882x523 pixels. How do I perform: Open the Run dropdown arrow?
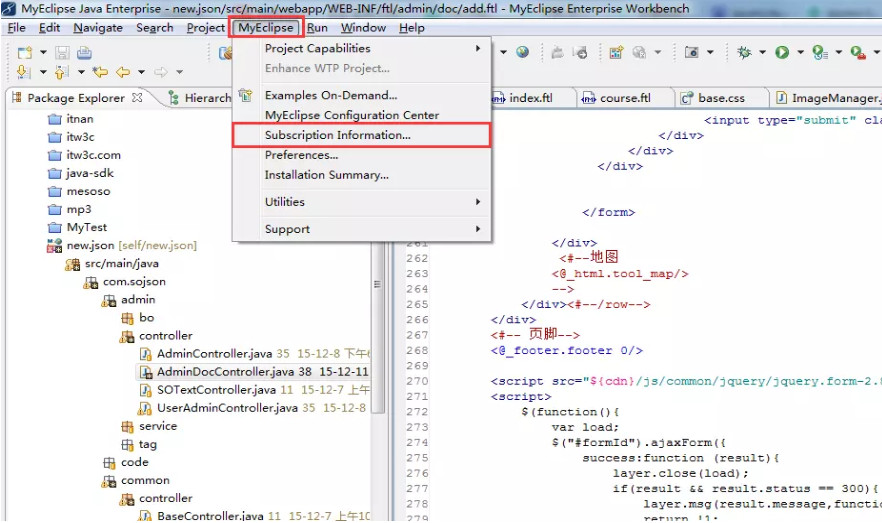800,52
